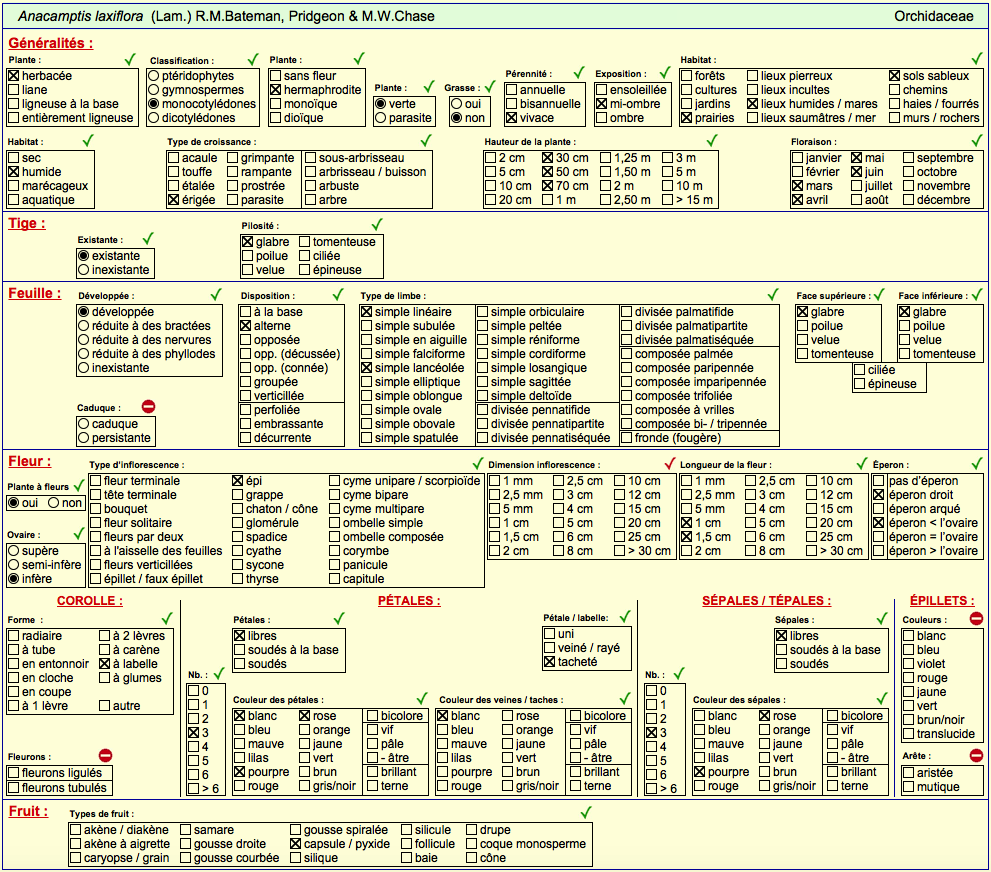The width and height of the screenshot is (991, 872).
Task: Click the green check beside Type de limbe
Action: [x=773, y=294]
